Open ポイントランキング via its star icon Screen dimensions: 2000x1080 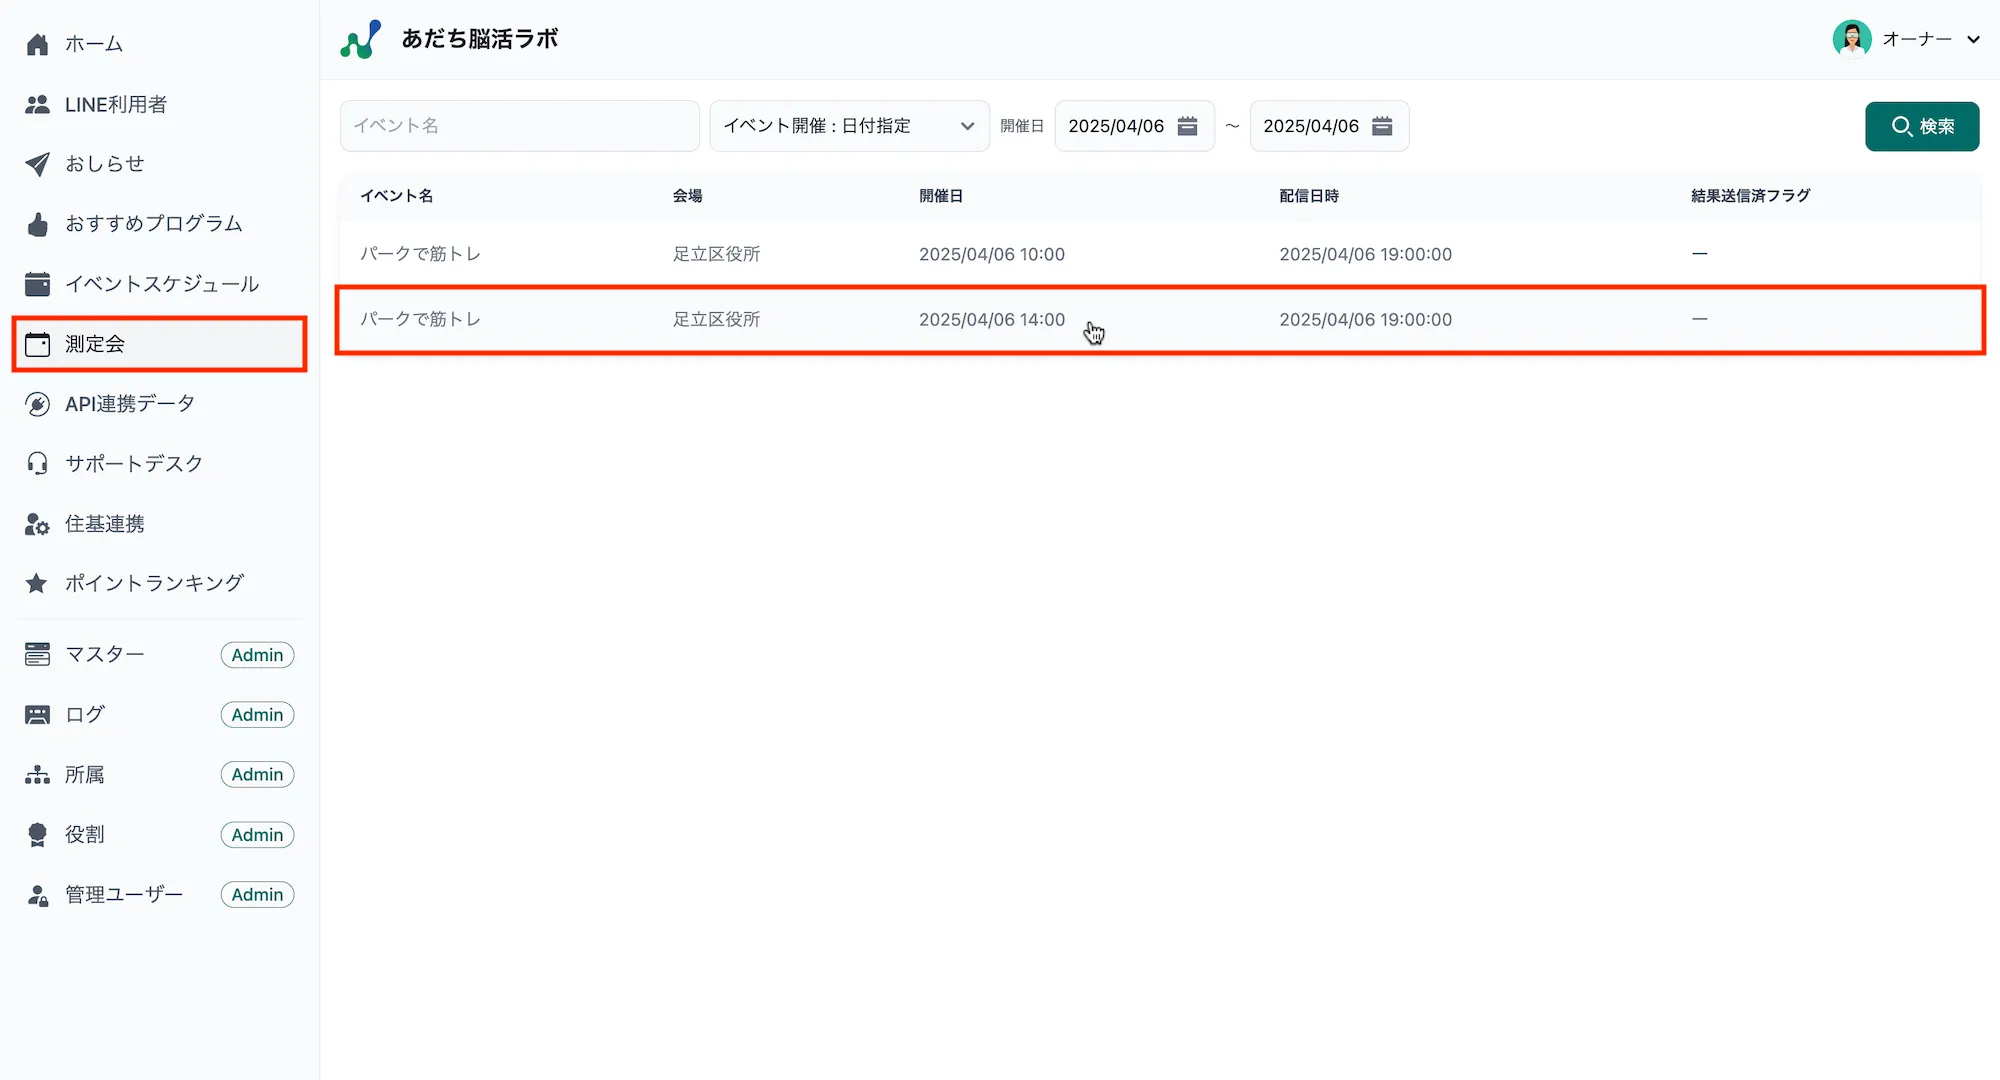(37, 583)
